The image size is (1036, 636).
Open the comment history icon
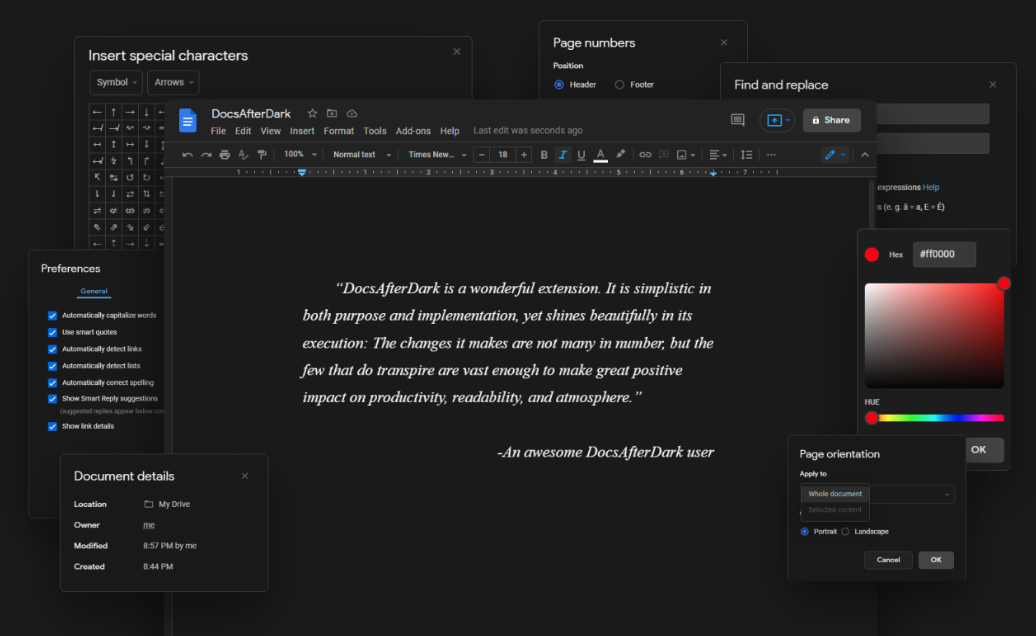[737, 120]
